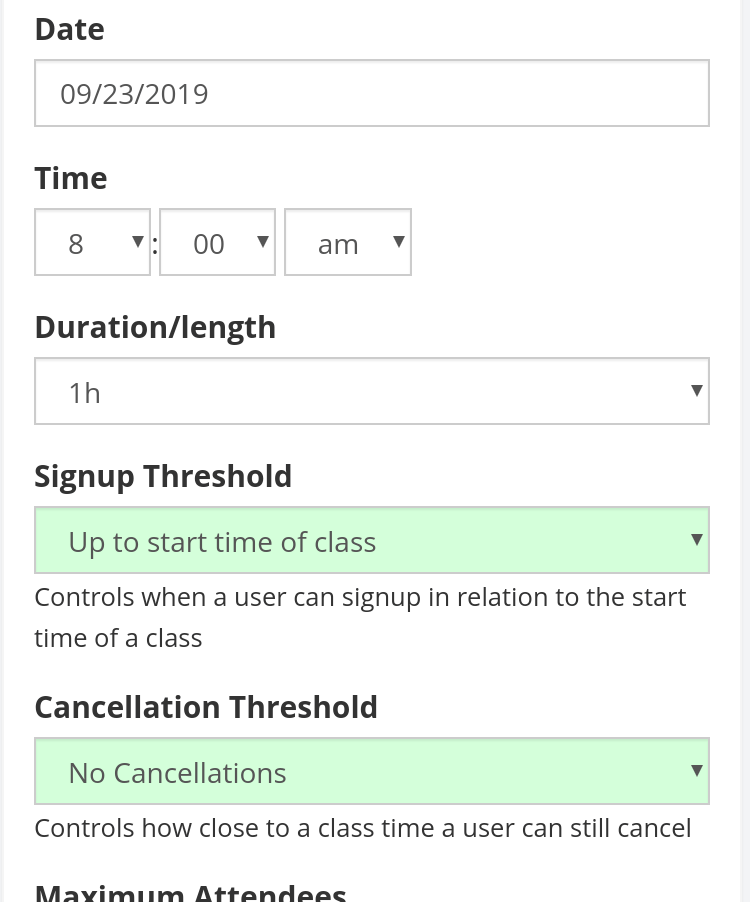Click the arrow on the Cancellation Threshold dropdown
The width and height of the screenshot is (750, 902).
[696, 770]
